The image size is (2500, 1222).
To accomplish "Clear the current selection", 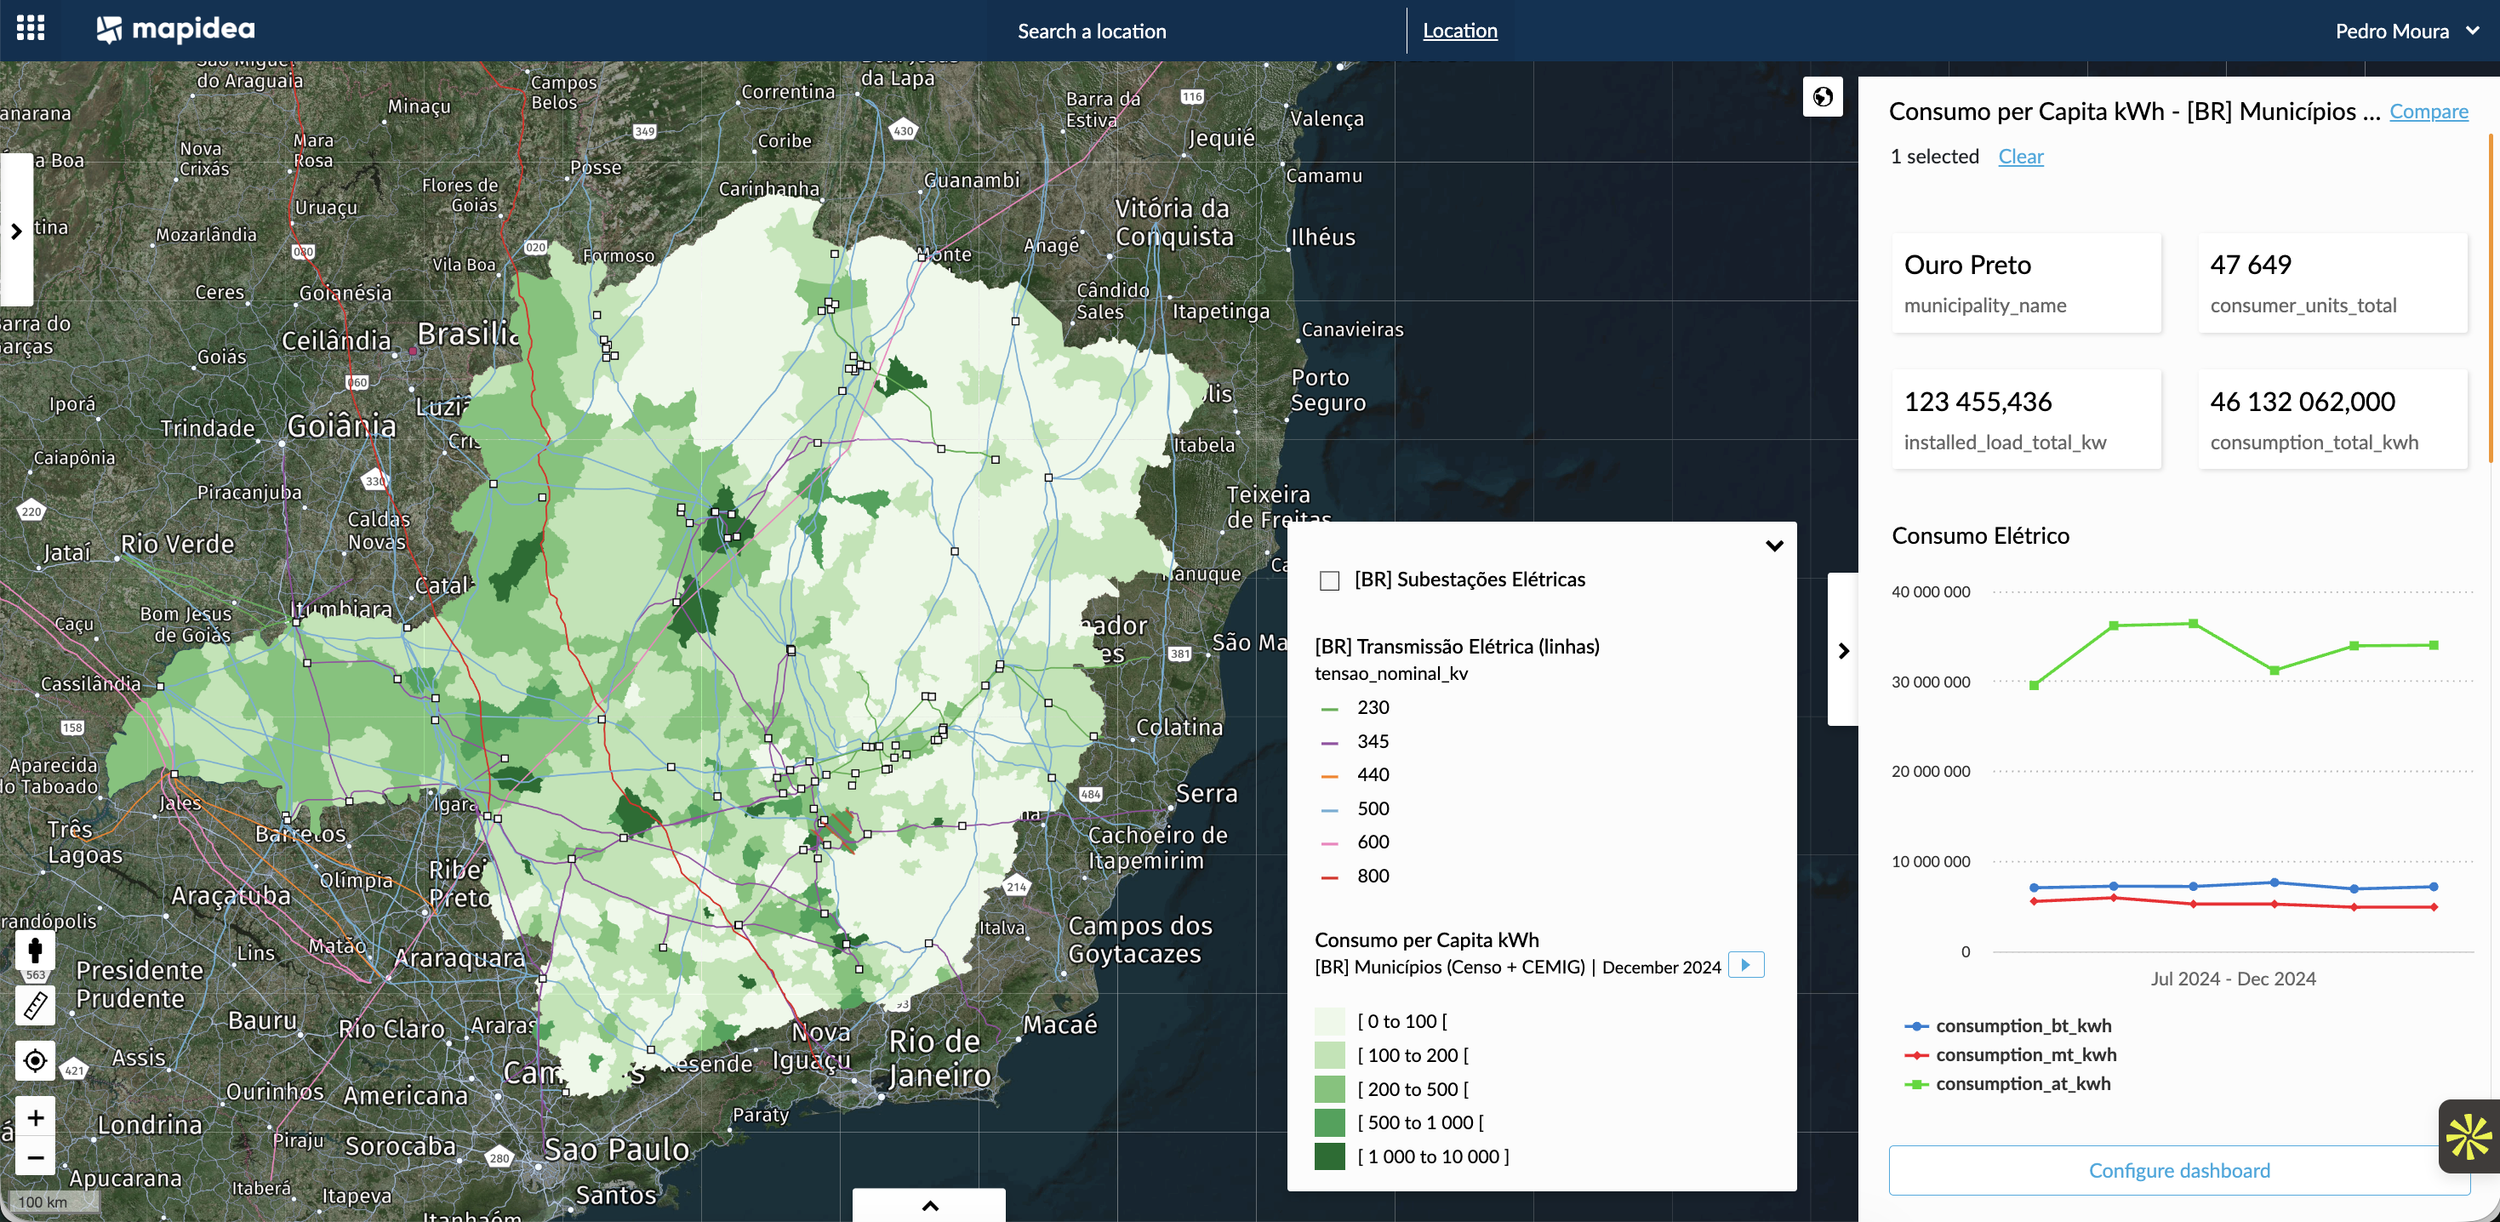I will [2020, 157].
